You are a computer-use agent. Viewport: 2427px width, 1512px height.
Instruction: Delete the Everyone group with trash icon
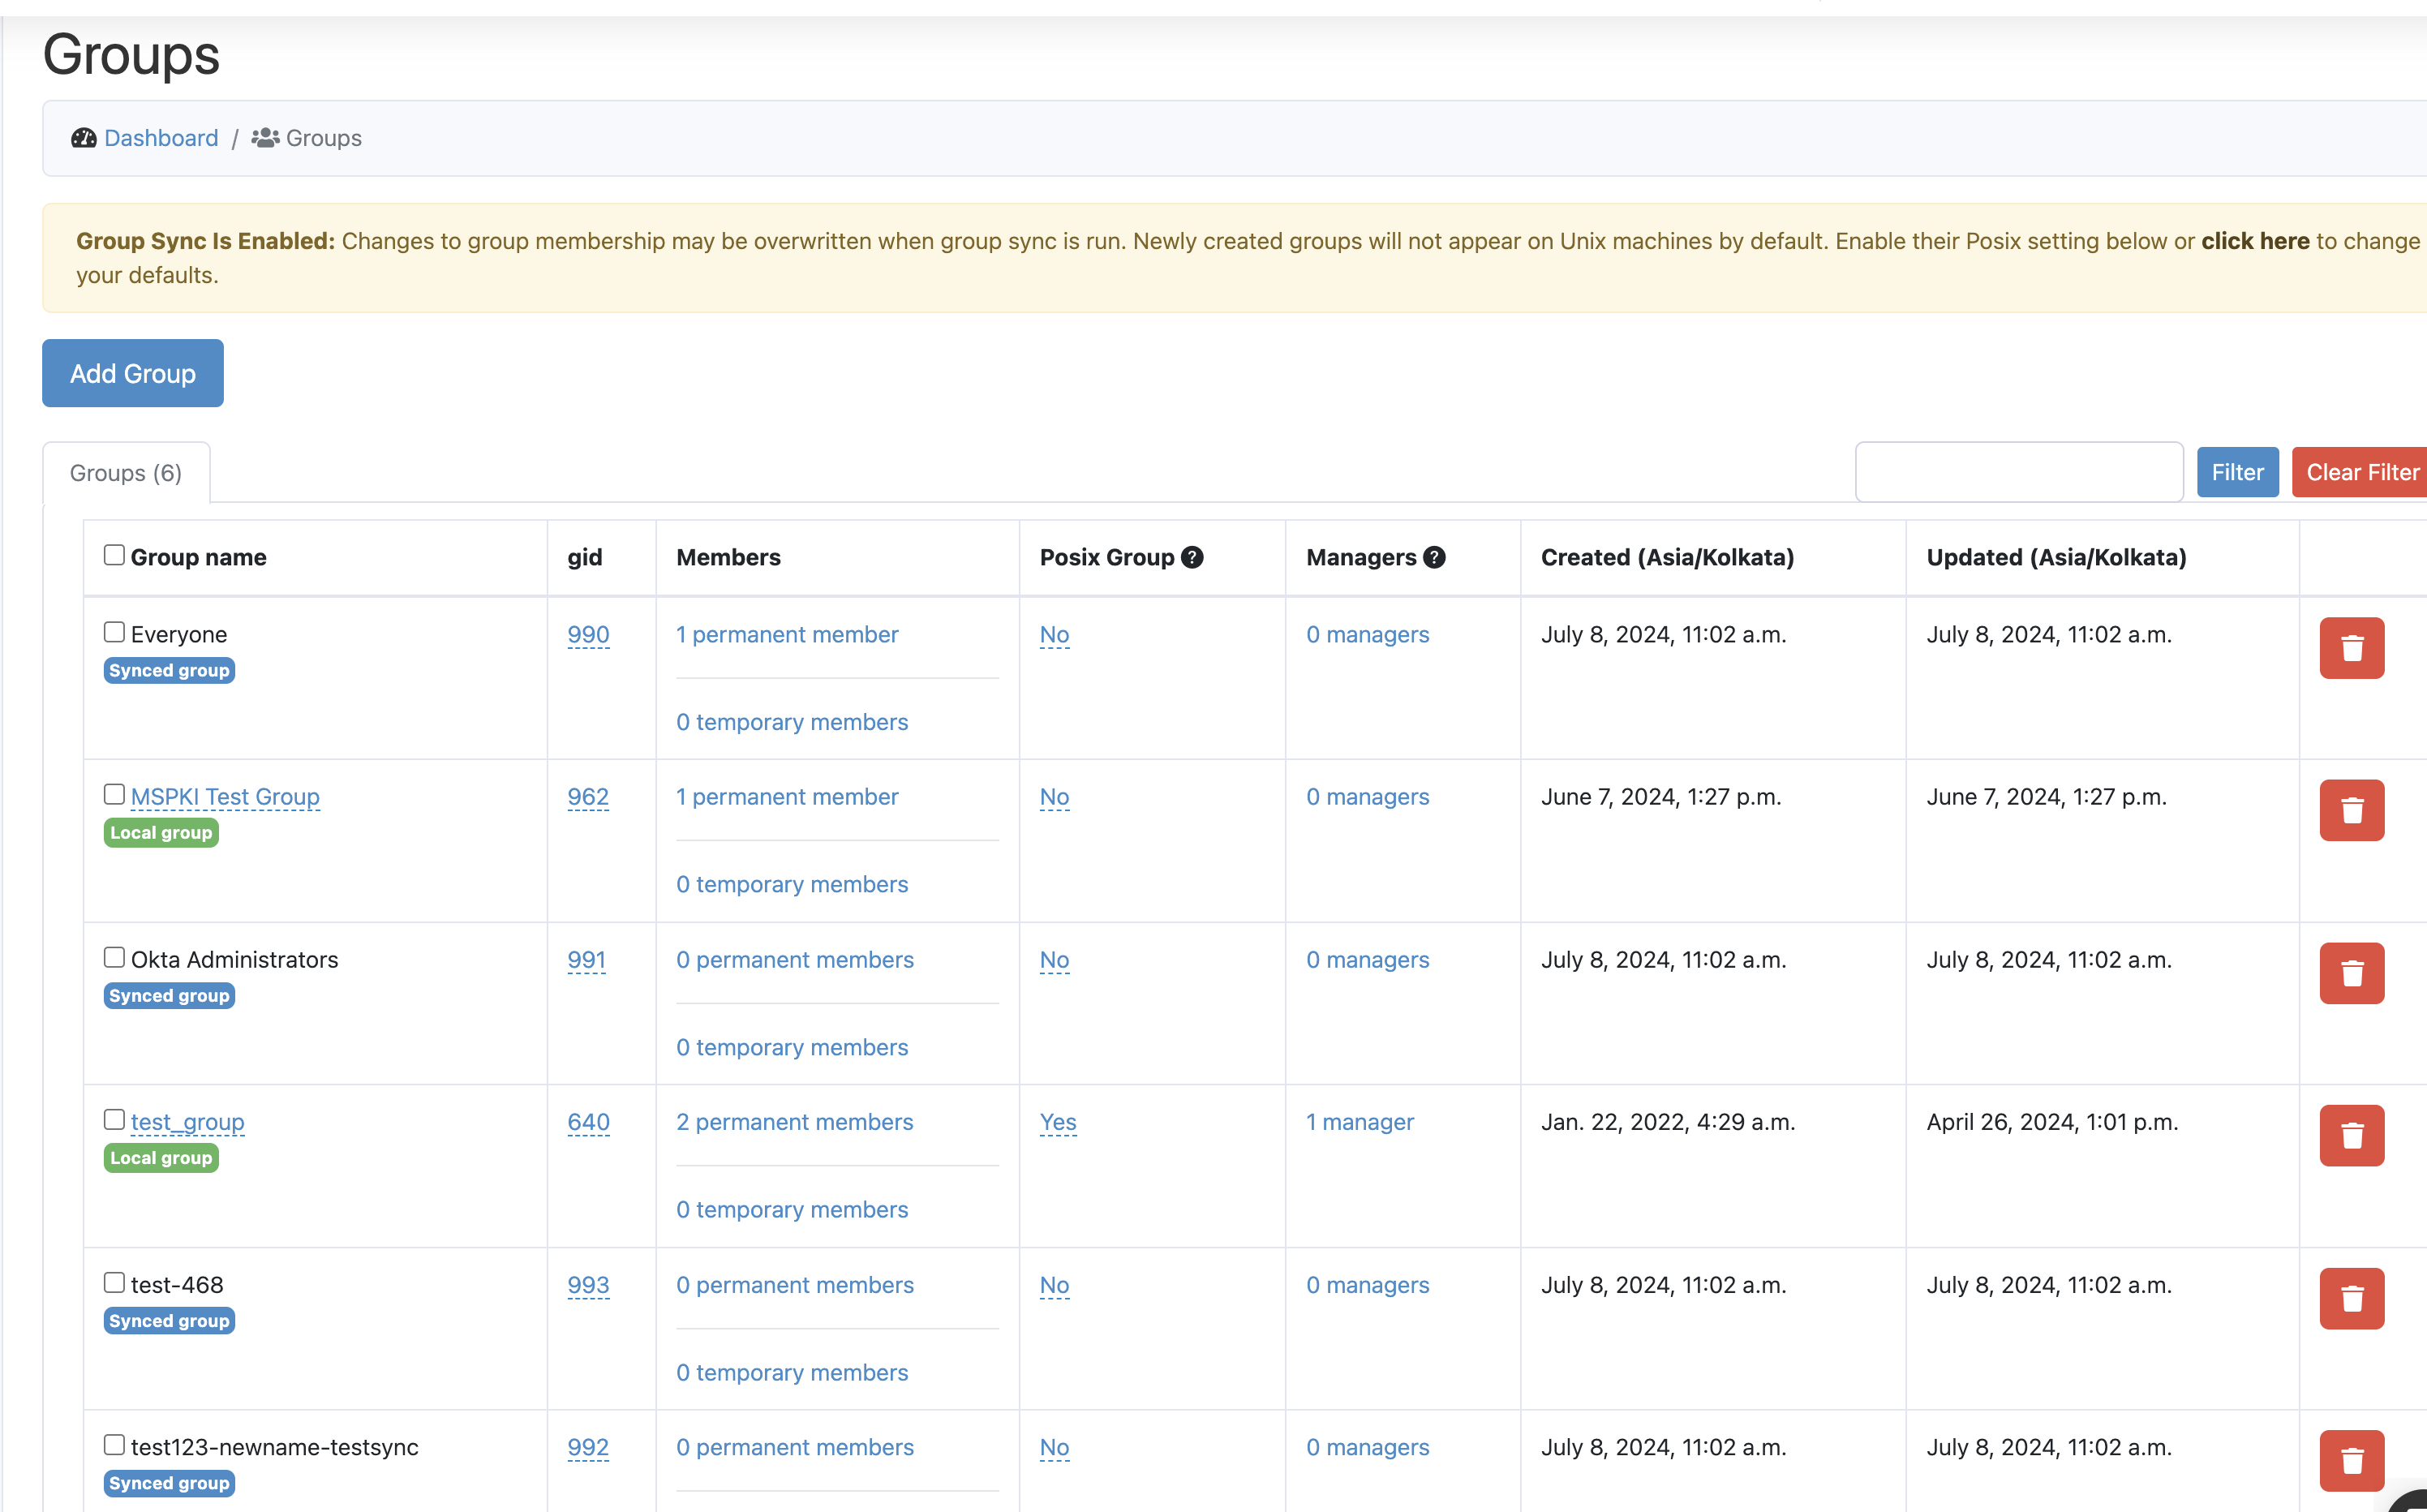pos(2351,648)
